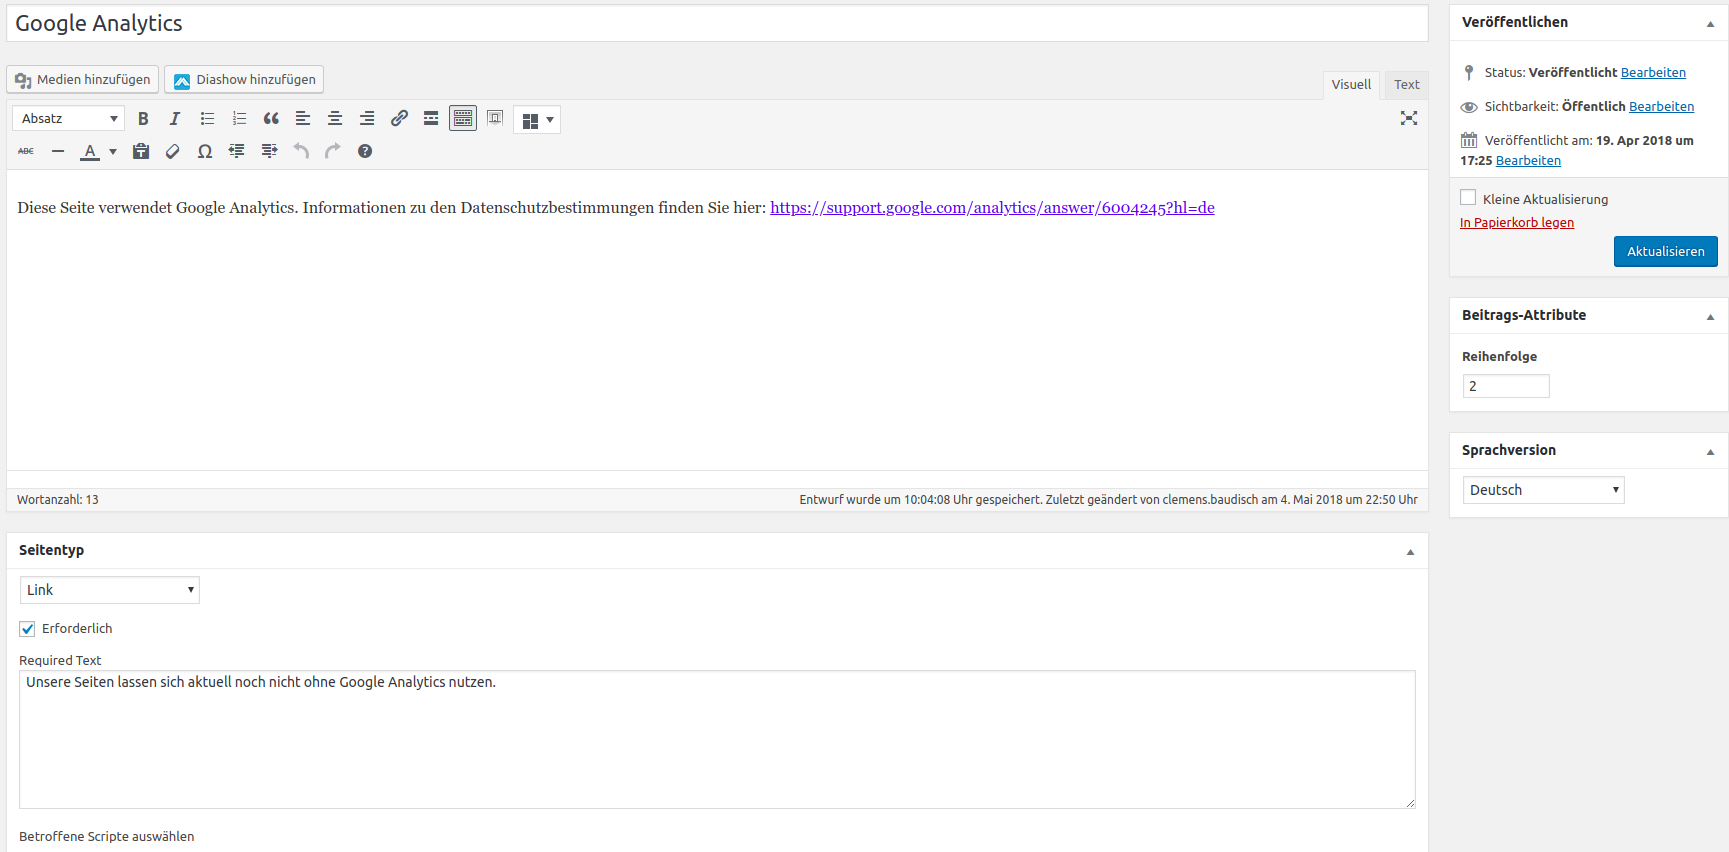
Task: Tick the Kleine Aktualisierung checkbox
Action: pyautogui.click(x=1468, y=198)
